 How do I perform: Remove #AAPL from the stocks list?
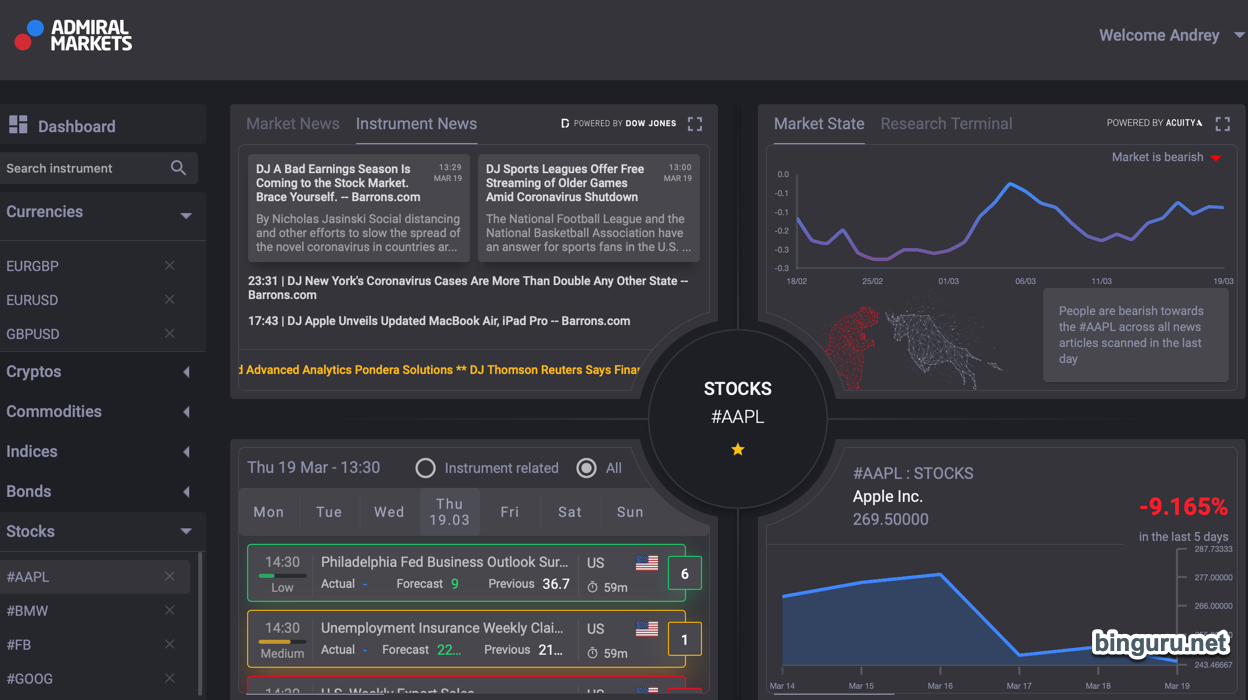point(169,576)
